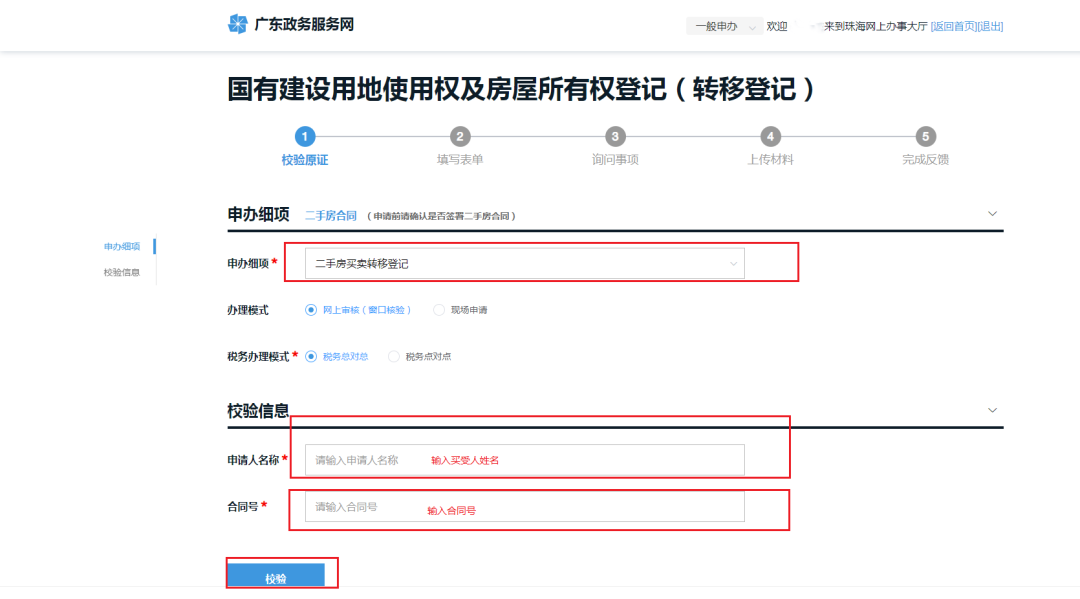Choose 税务总对总 tax handling mode
Viewport: 1080px width, 599px height.
[x=311, y=356]
